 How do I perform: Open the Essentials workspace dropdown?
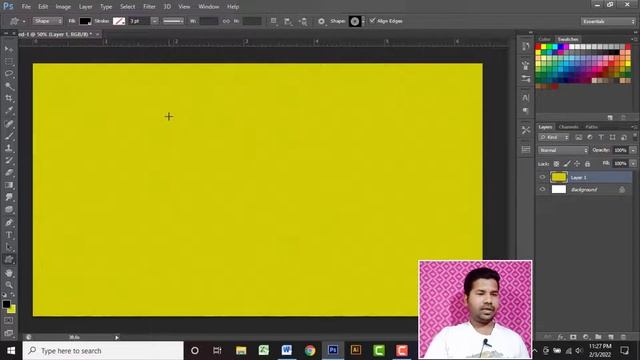point(608,21)
